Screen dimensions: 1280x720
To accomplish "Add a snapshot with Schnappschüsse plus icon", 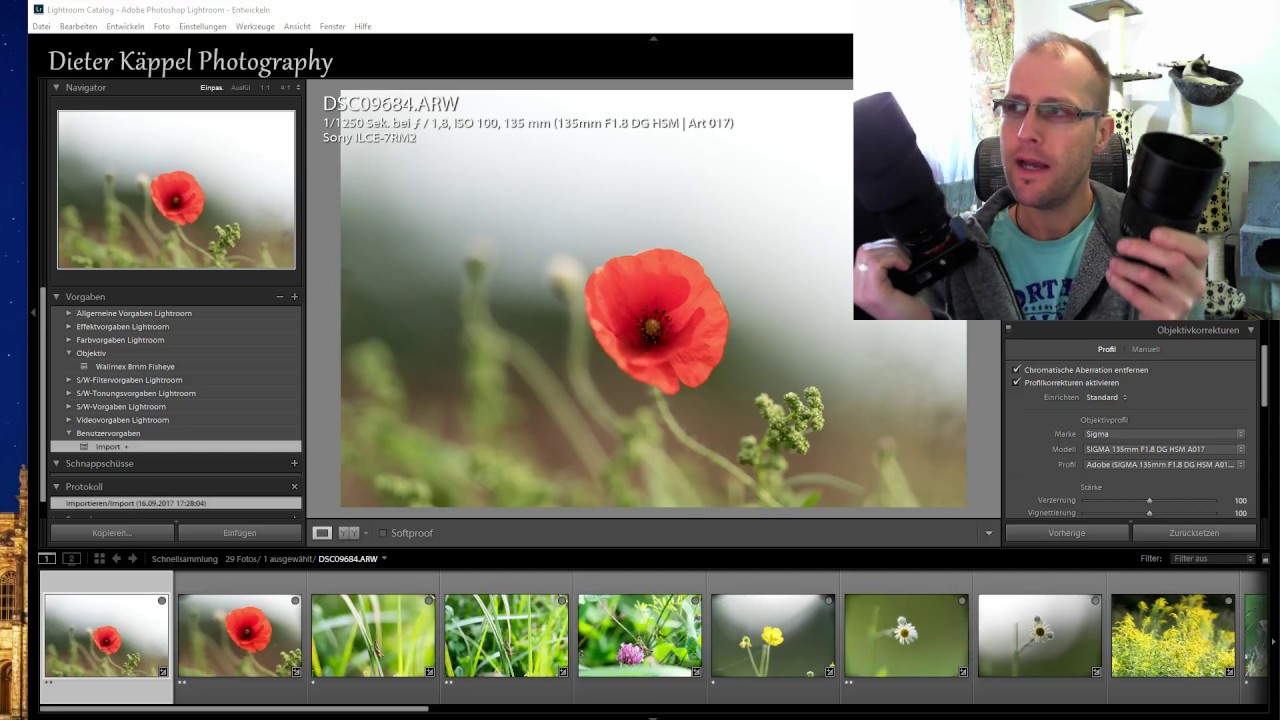I will click(294, 464).
